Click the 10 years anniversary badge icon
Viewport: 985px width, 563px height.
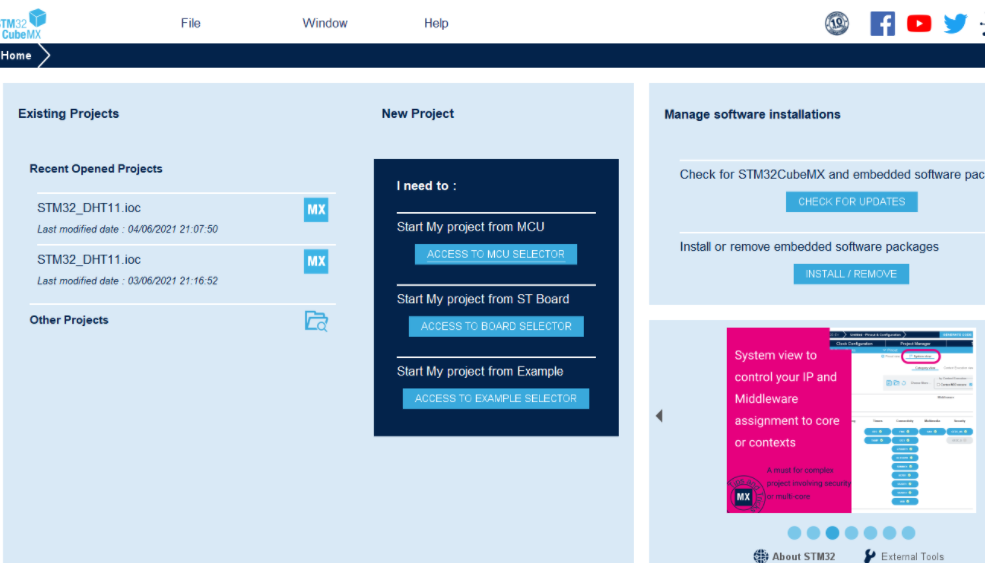837,24
